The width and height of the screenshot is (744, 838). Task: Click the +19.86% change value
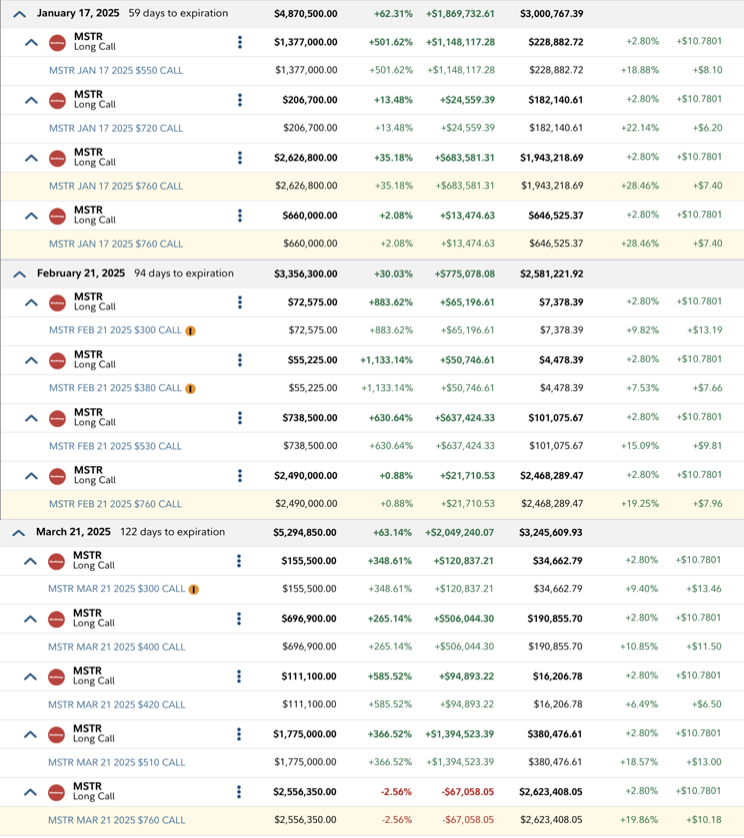click(x=639, y=820)
